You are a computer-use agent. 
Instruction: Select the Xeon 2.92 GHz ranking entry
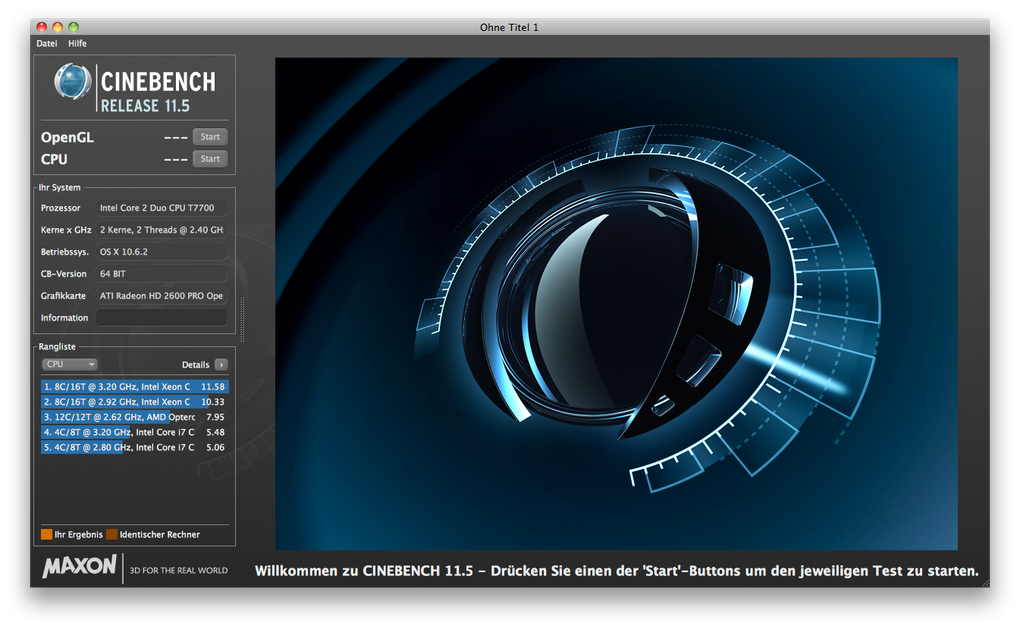[134, 401]
